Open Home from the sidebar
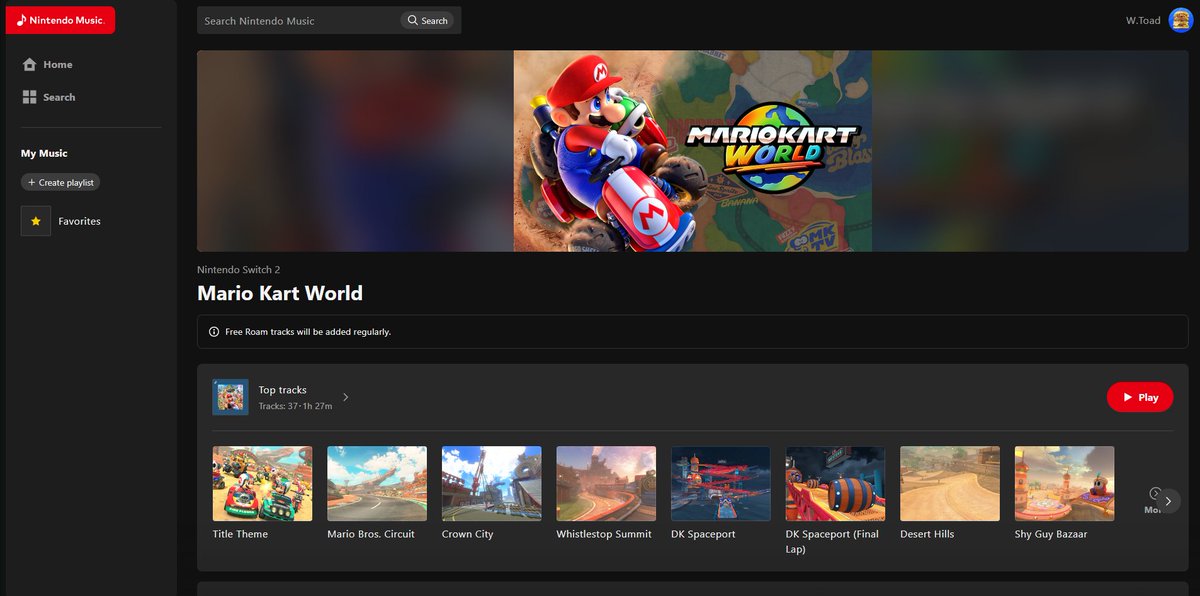This screenshot has width=1200, height=596. coord(47,64)
